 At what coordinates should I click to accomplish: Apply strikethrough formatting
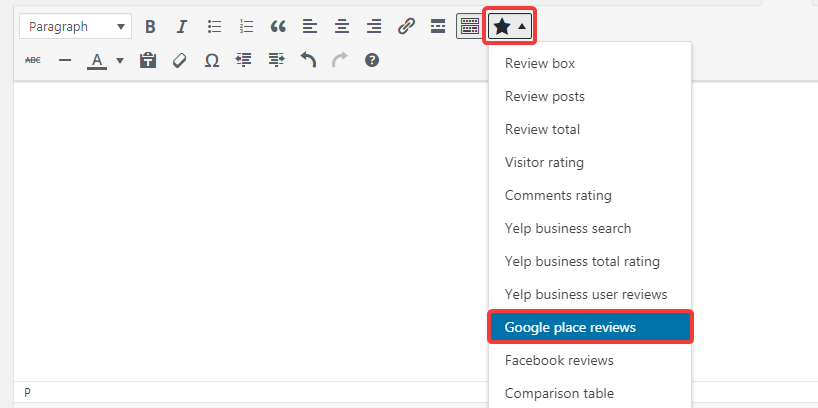click(33, 61)
